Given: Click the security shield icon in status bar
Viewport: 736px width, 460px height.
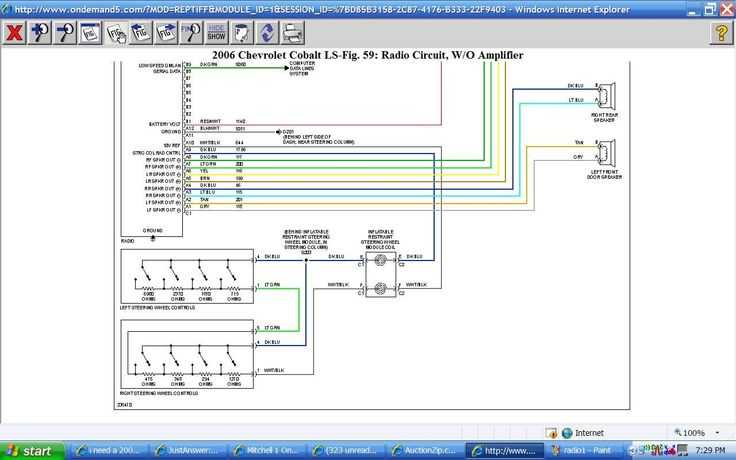Looking at the screenshot, I should 551,433.
